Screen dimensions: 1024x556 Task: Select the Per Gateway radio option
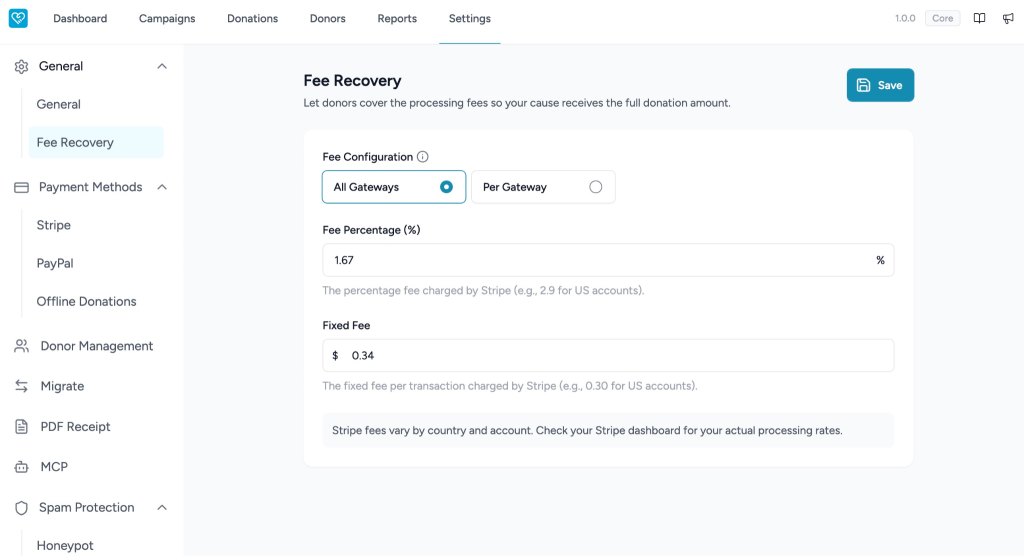point(543,187)
